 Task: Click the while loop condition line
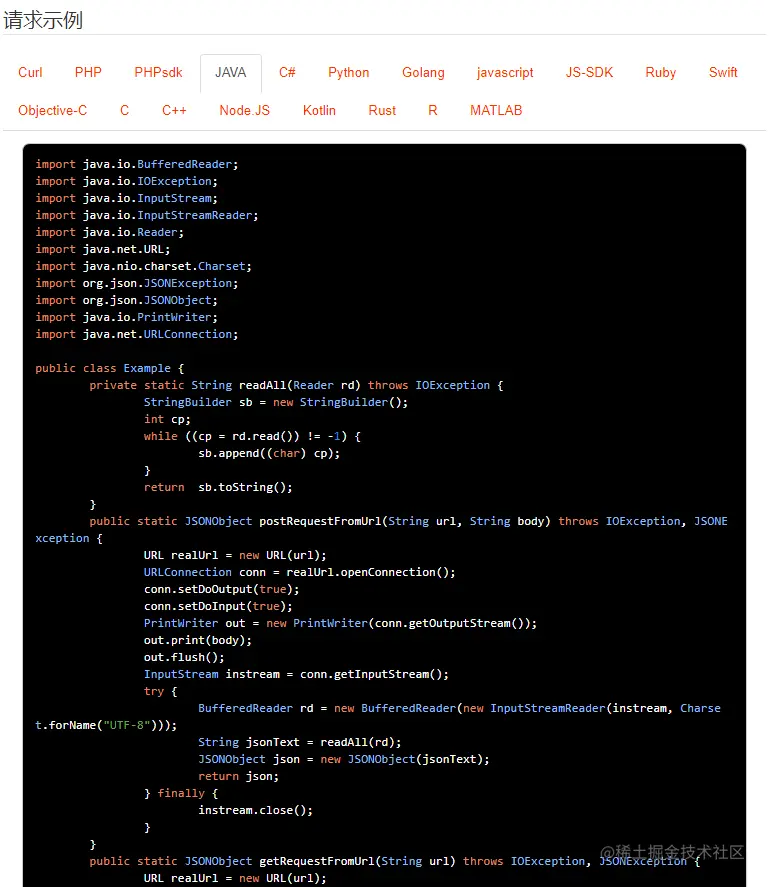(252, 436)
